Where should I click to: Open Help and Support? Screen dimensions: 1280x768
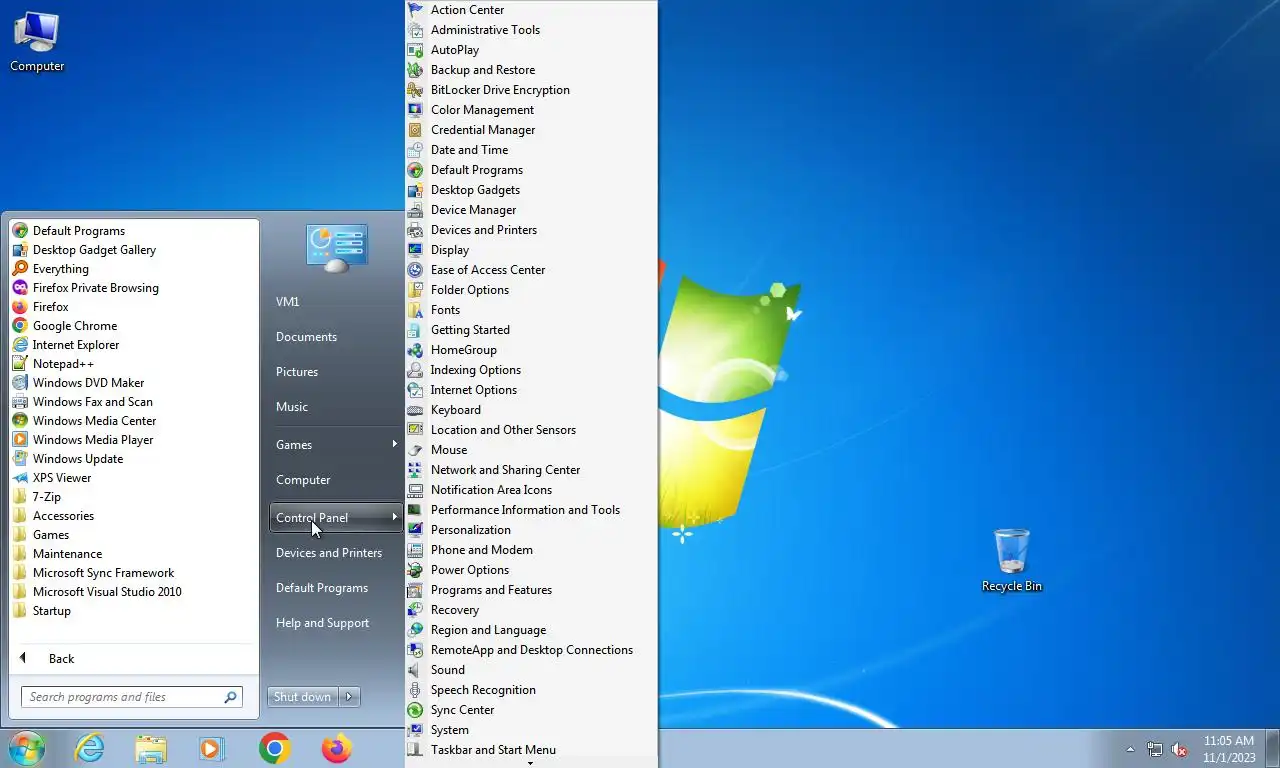pyautogui.click(x=335, y=623)
